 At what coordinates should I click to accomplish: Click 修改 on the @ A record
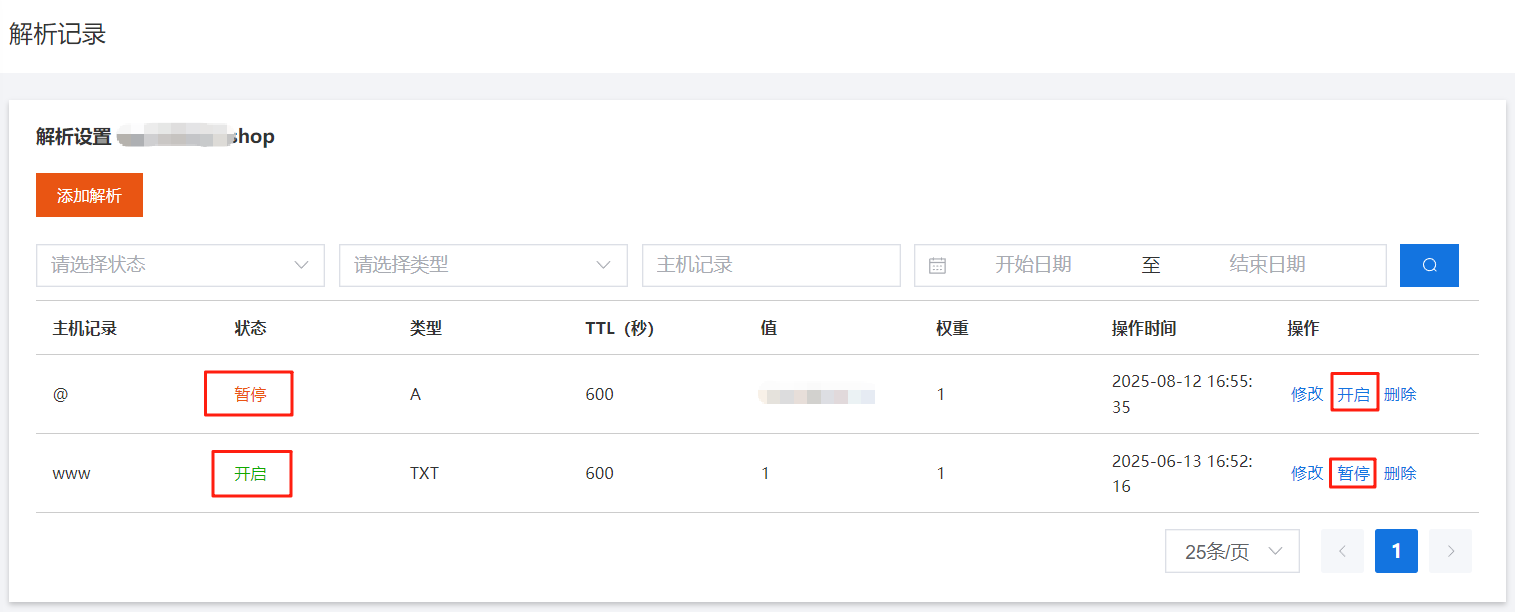1308,394
